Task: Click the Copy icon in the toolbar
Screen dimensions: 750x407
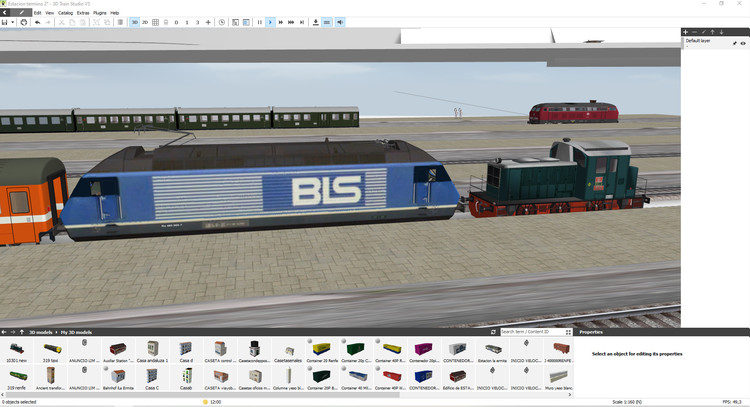Action: tap(72, 22)
